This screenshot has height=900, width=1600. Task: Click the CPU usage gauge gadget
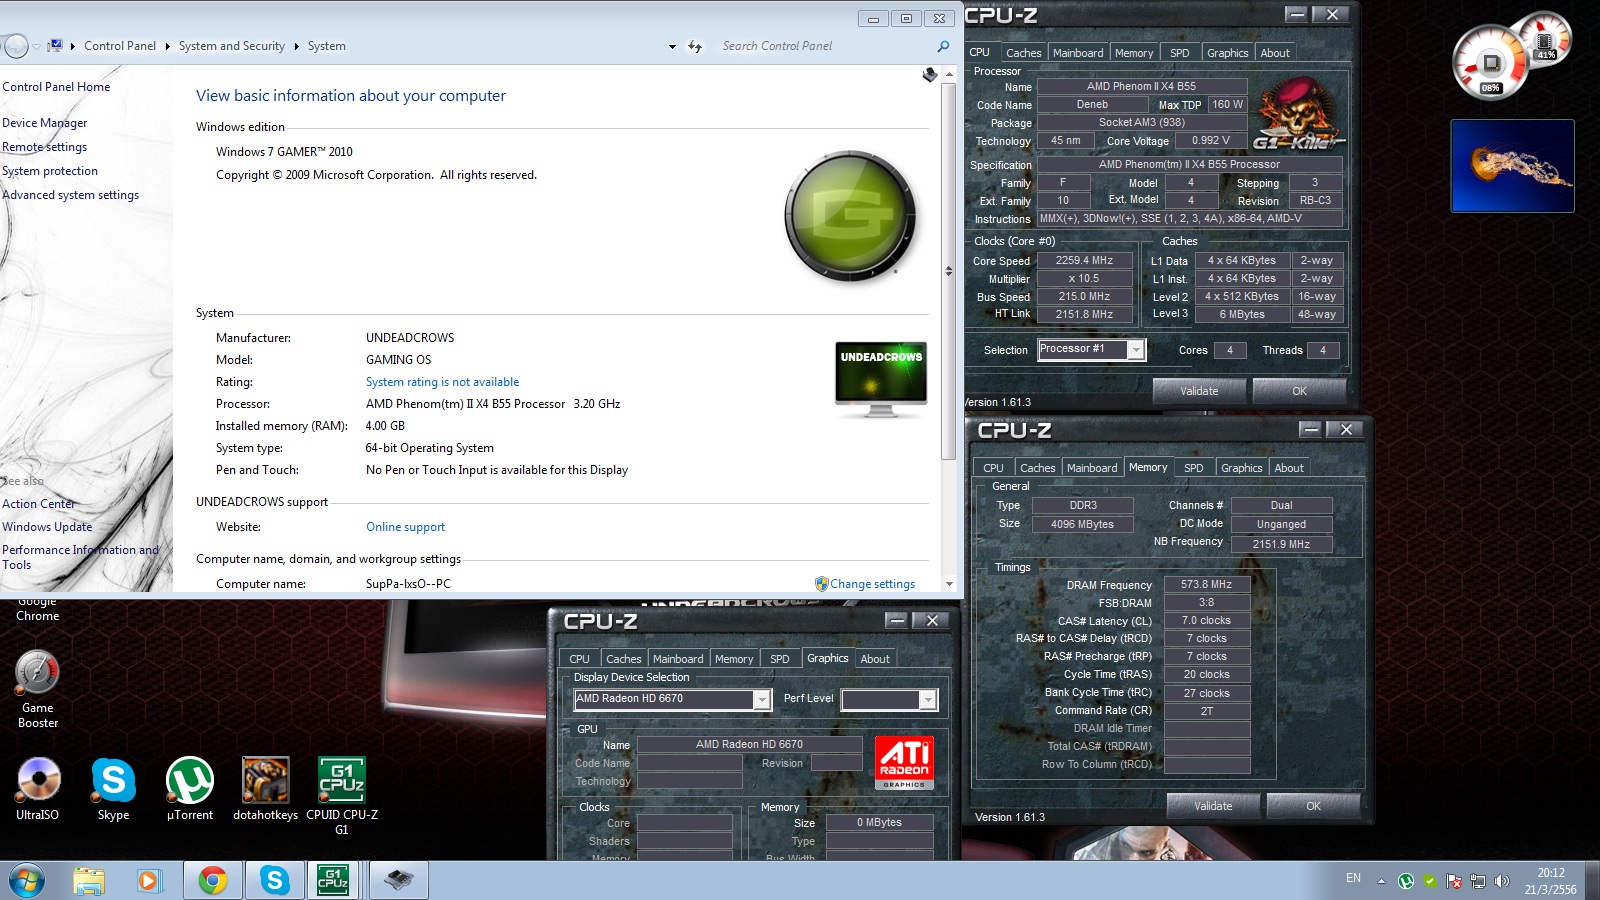[1491, 63]
